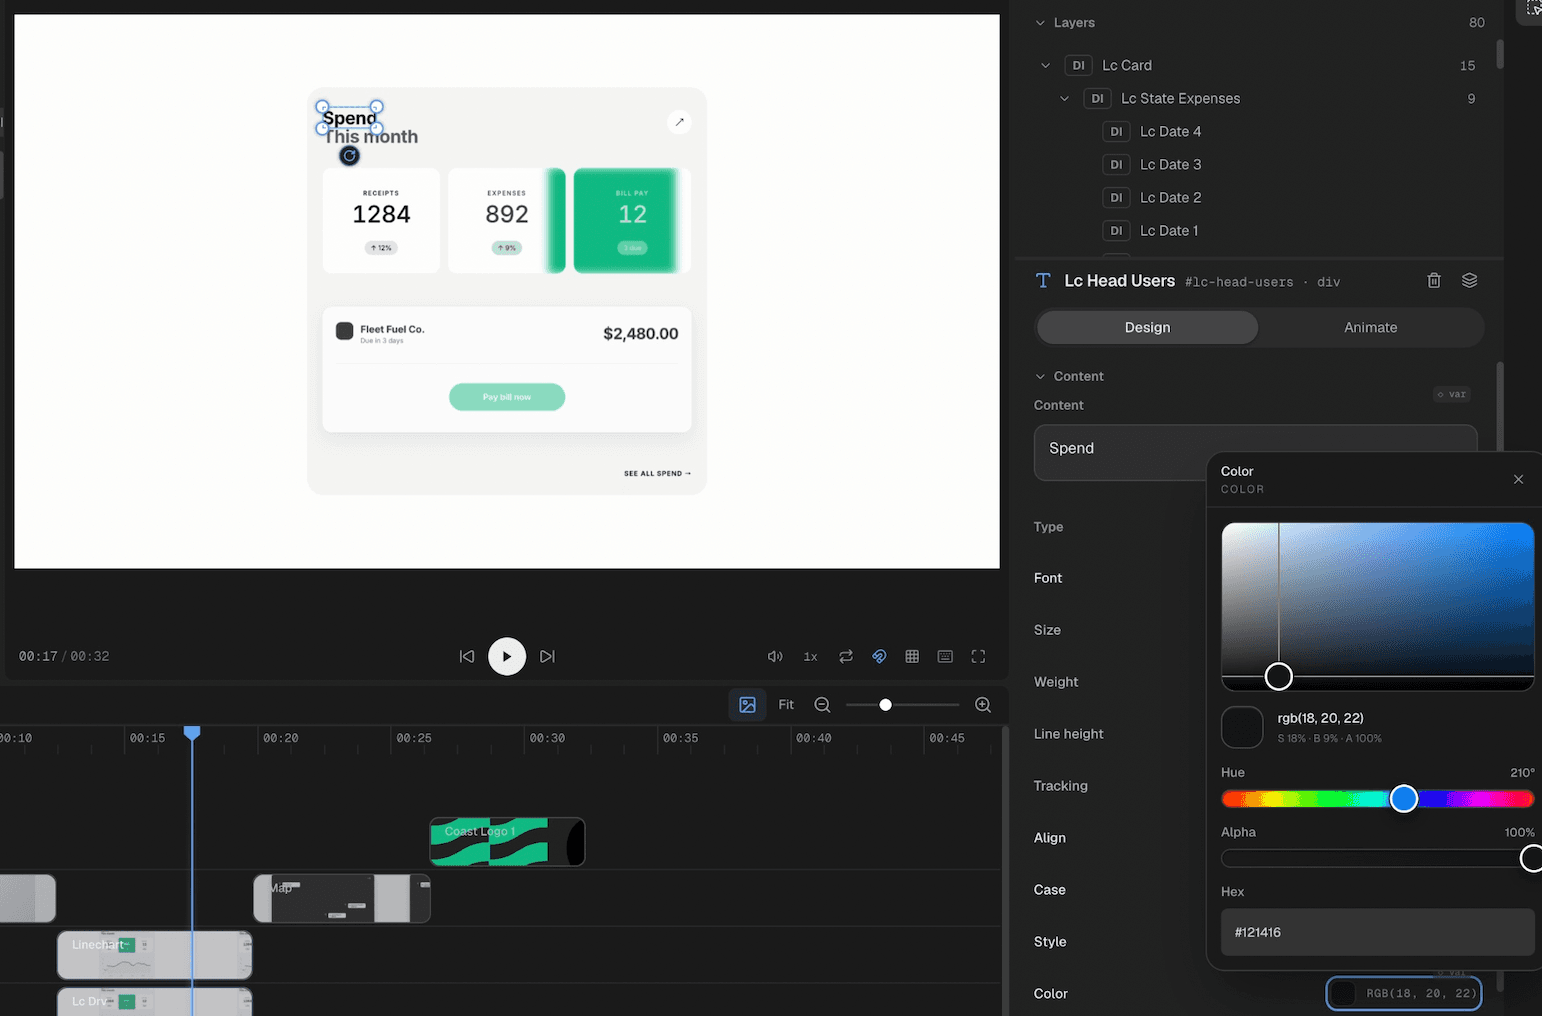Toggle magnet snapping
Screen dimensions: 1542x1016
pos(879,656)
